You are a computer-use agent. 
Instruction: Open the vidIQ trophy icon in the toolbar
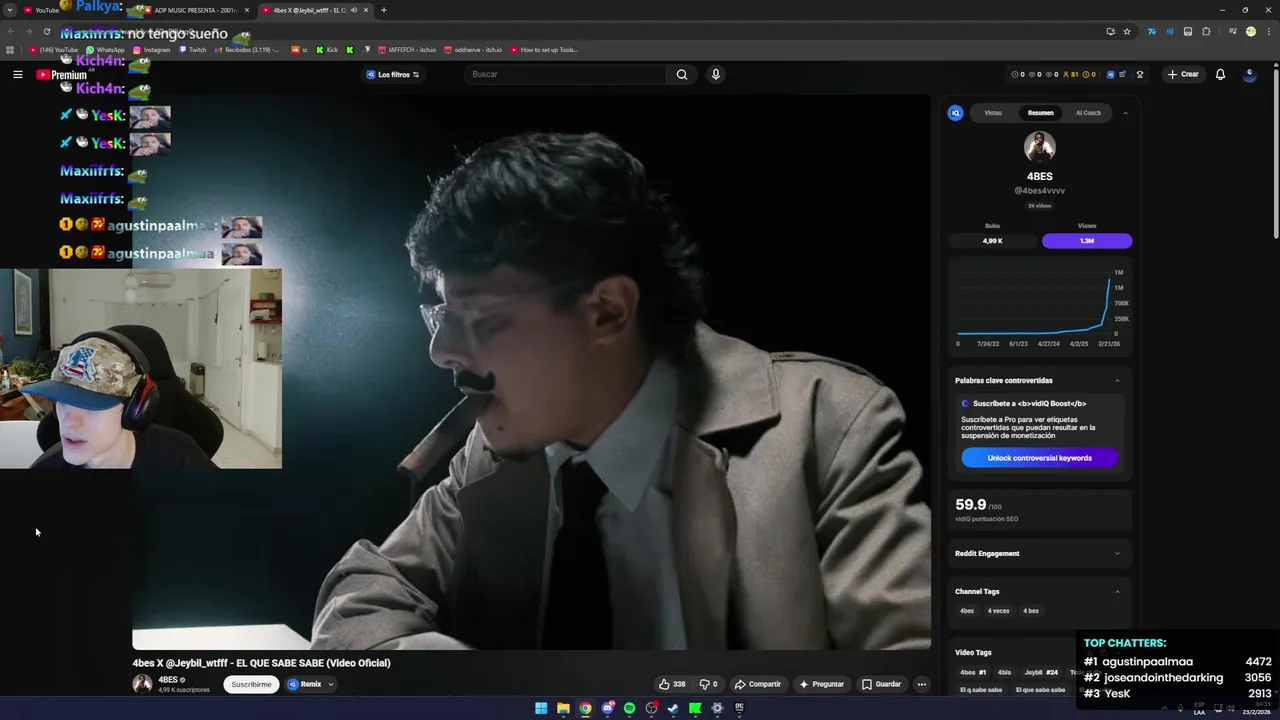point(1140,74)
